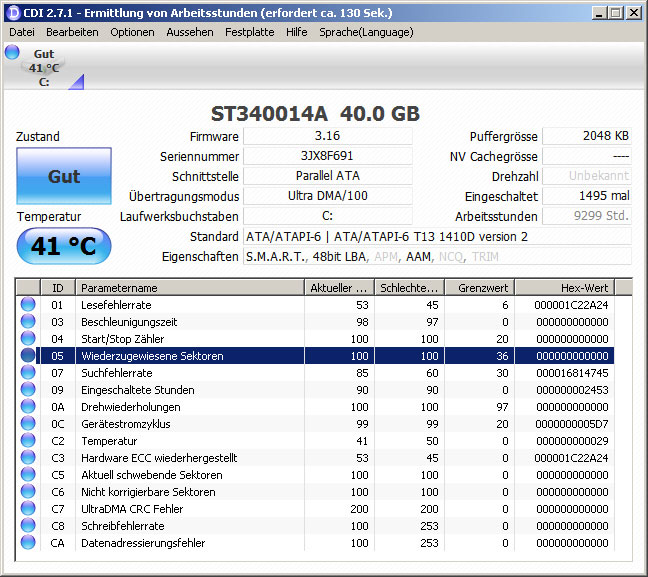The height and width of the screenshot is (577, 648).
Task: Click the Aktueller column header
Action: [x=339, y=288]
